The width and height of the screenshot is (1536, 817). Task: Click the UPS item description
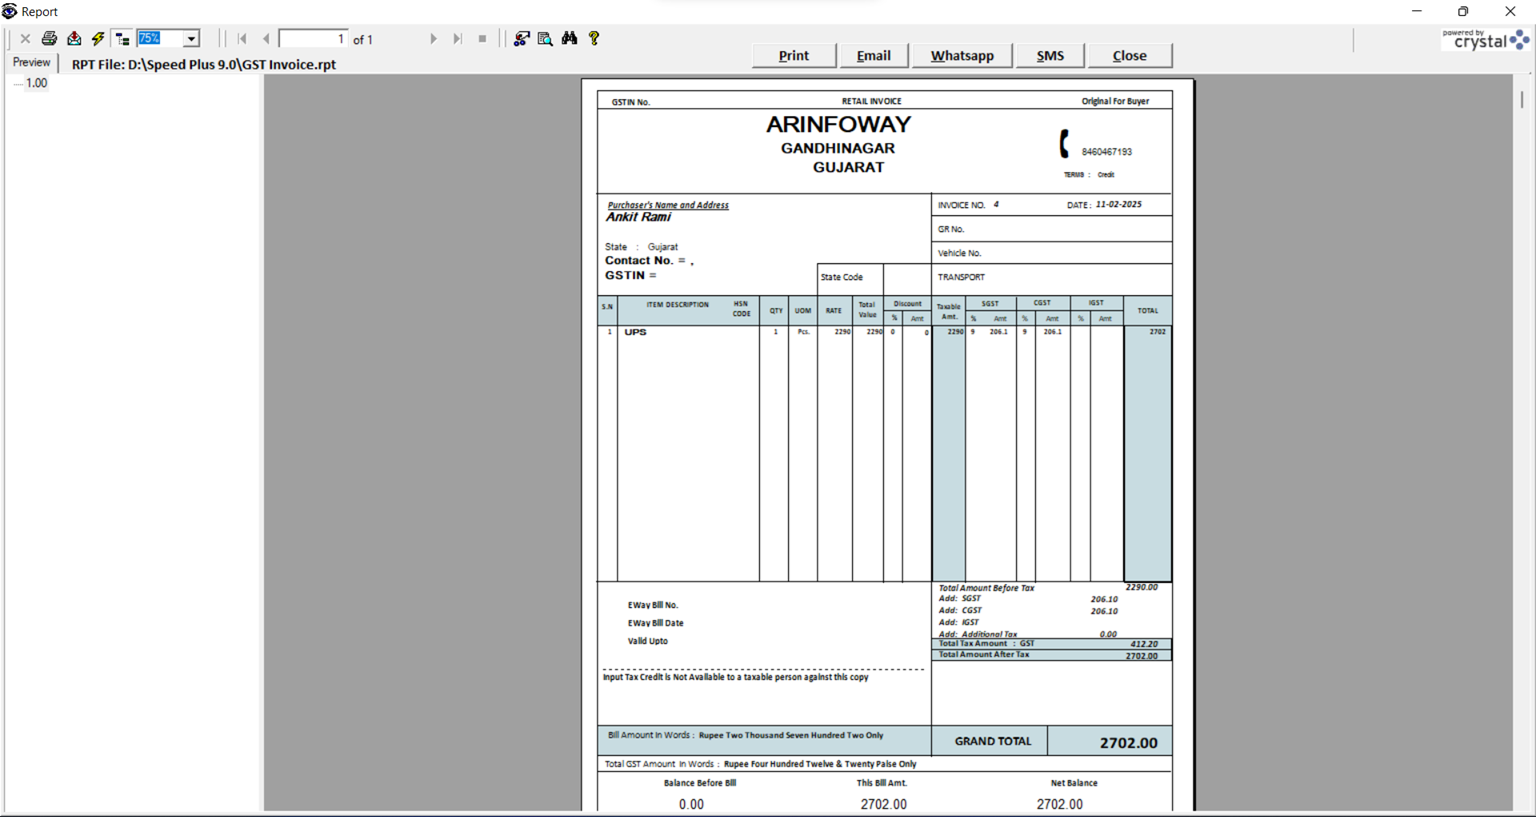point(635,332)
